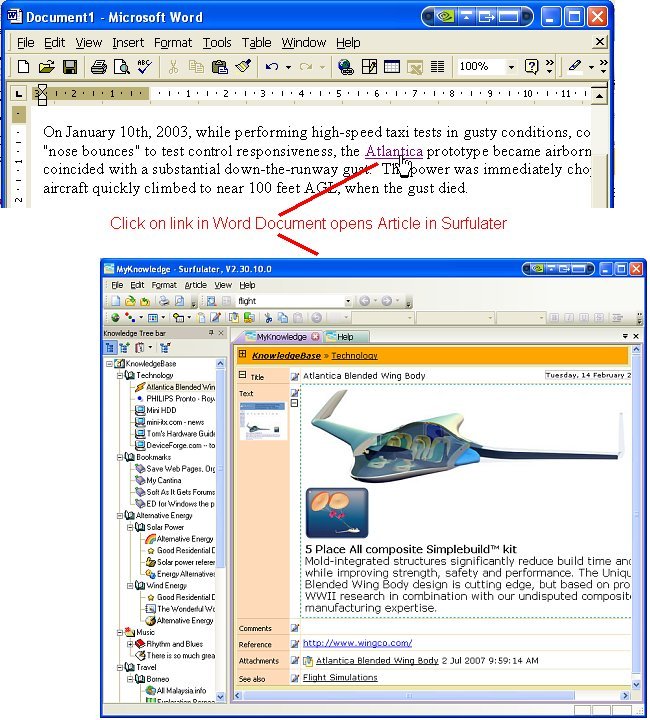Open the flight search box dropdown in Surfulater
Screen dimensions: 650x720
(348, 301)
